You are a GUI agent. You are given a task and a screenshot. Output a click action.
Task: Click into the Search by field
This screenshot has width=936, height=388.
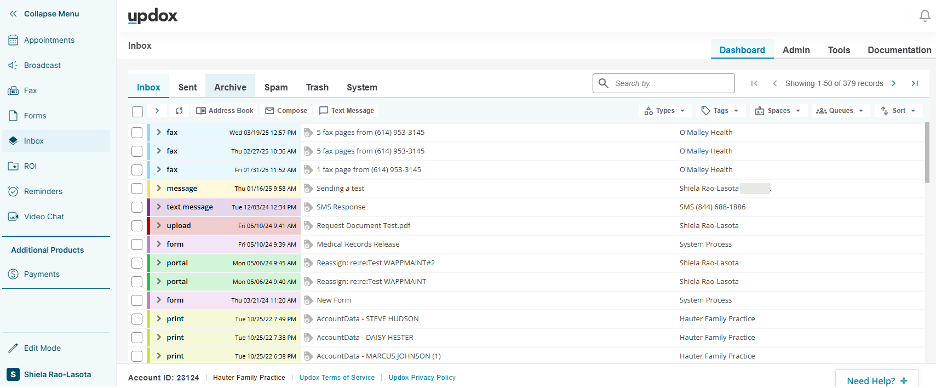pyautogui.click(x=663, y=83)
